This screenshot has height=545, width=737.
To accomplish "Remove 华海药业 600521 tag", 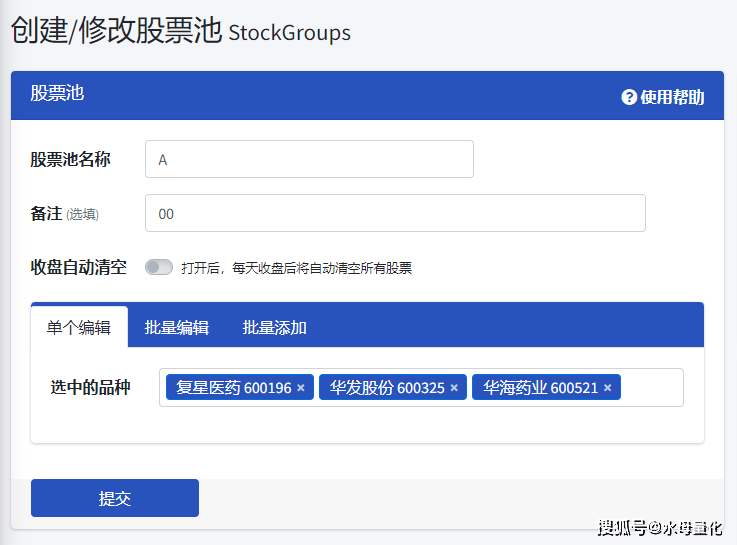I will click(607, 388).
